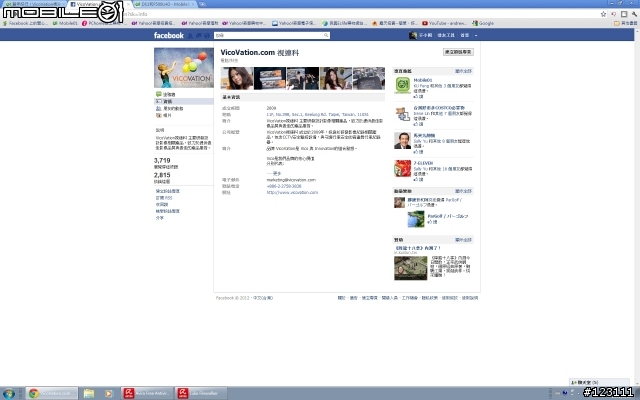Screen dimensions: 640x400
Task: Open the fourth strip photo of woman in dress
Action: click(x=336, y=78)
